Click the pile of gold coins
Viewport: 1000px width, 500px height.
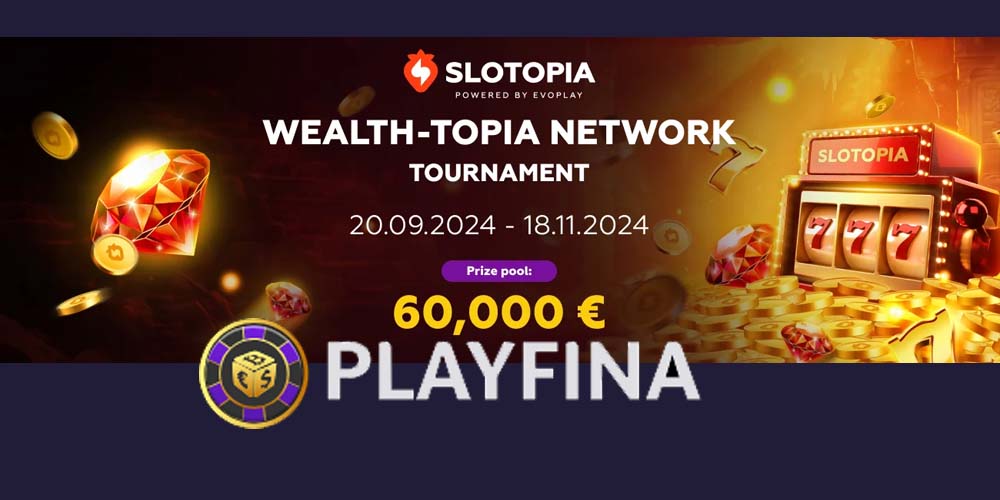829,319
